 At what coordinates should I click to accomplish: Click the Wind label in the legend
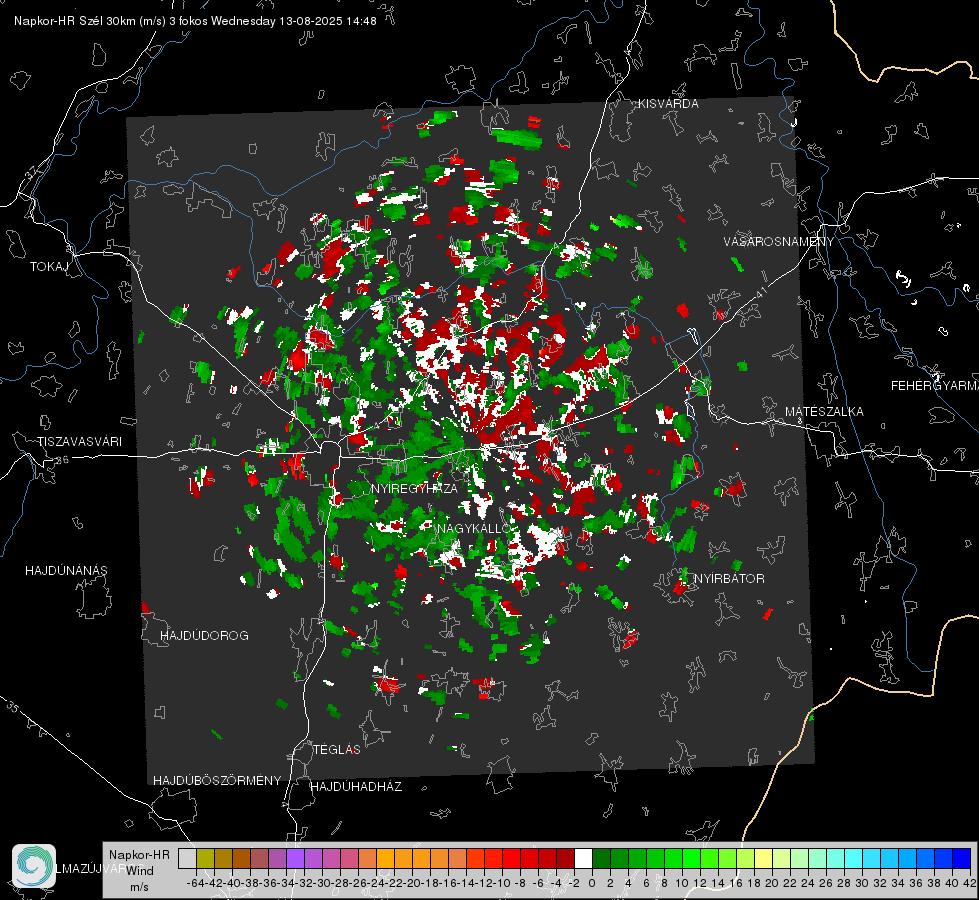tap(140, 871)
